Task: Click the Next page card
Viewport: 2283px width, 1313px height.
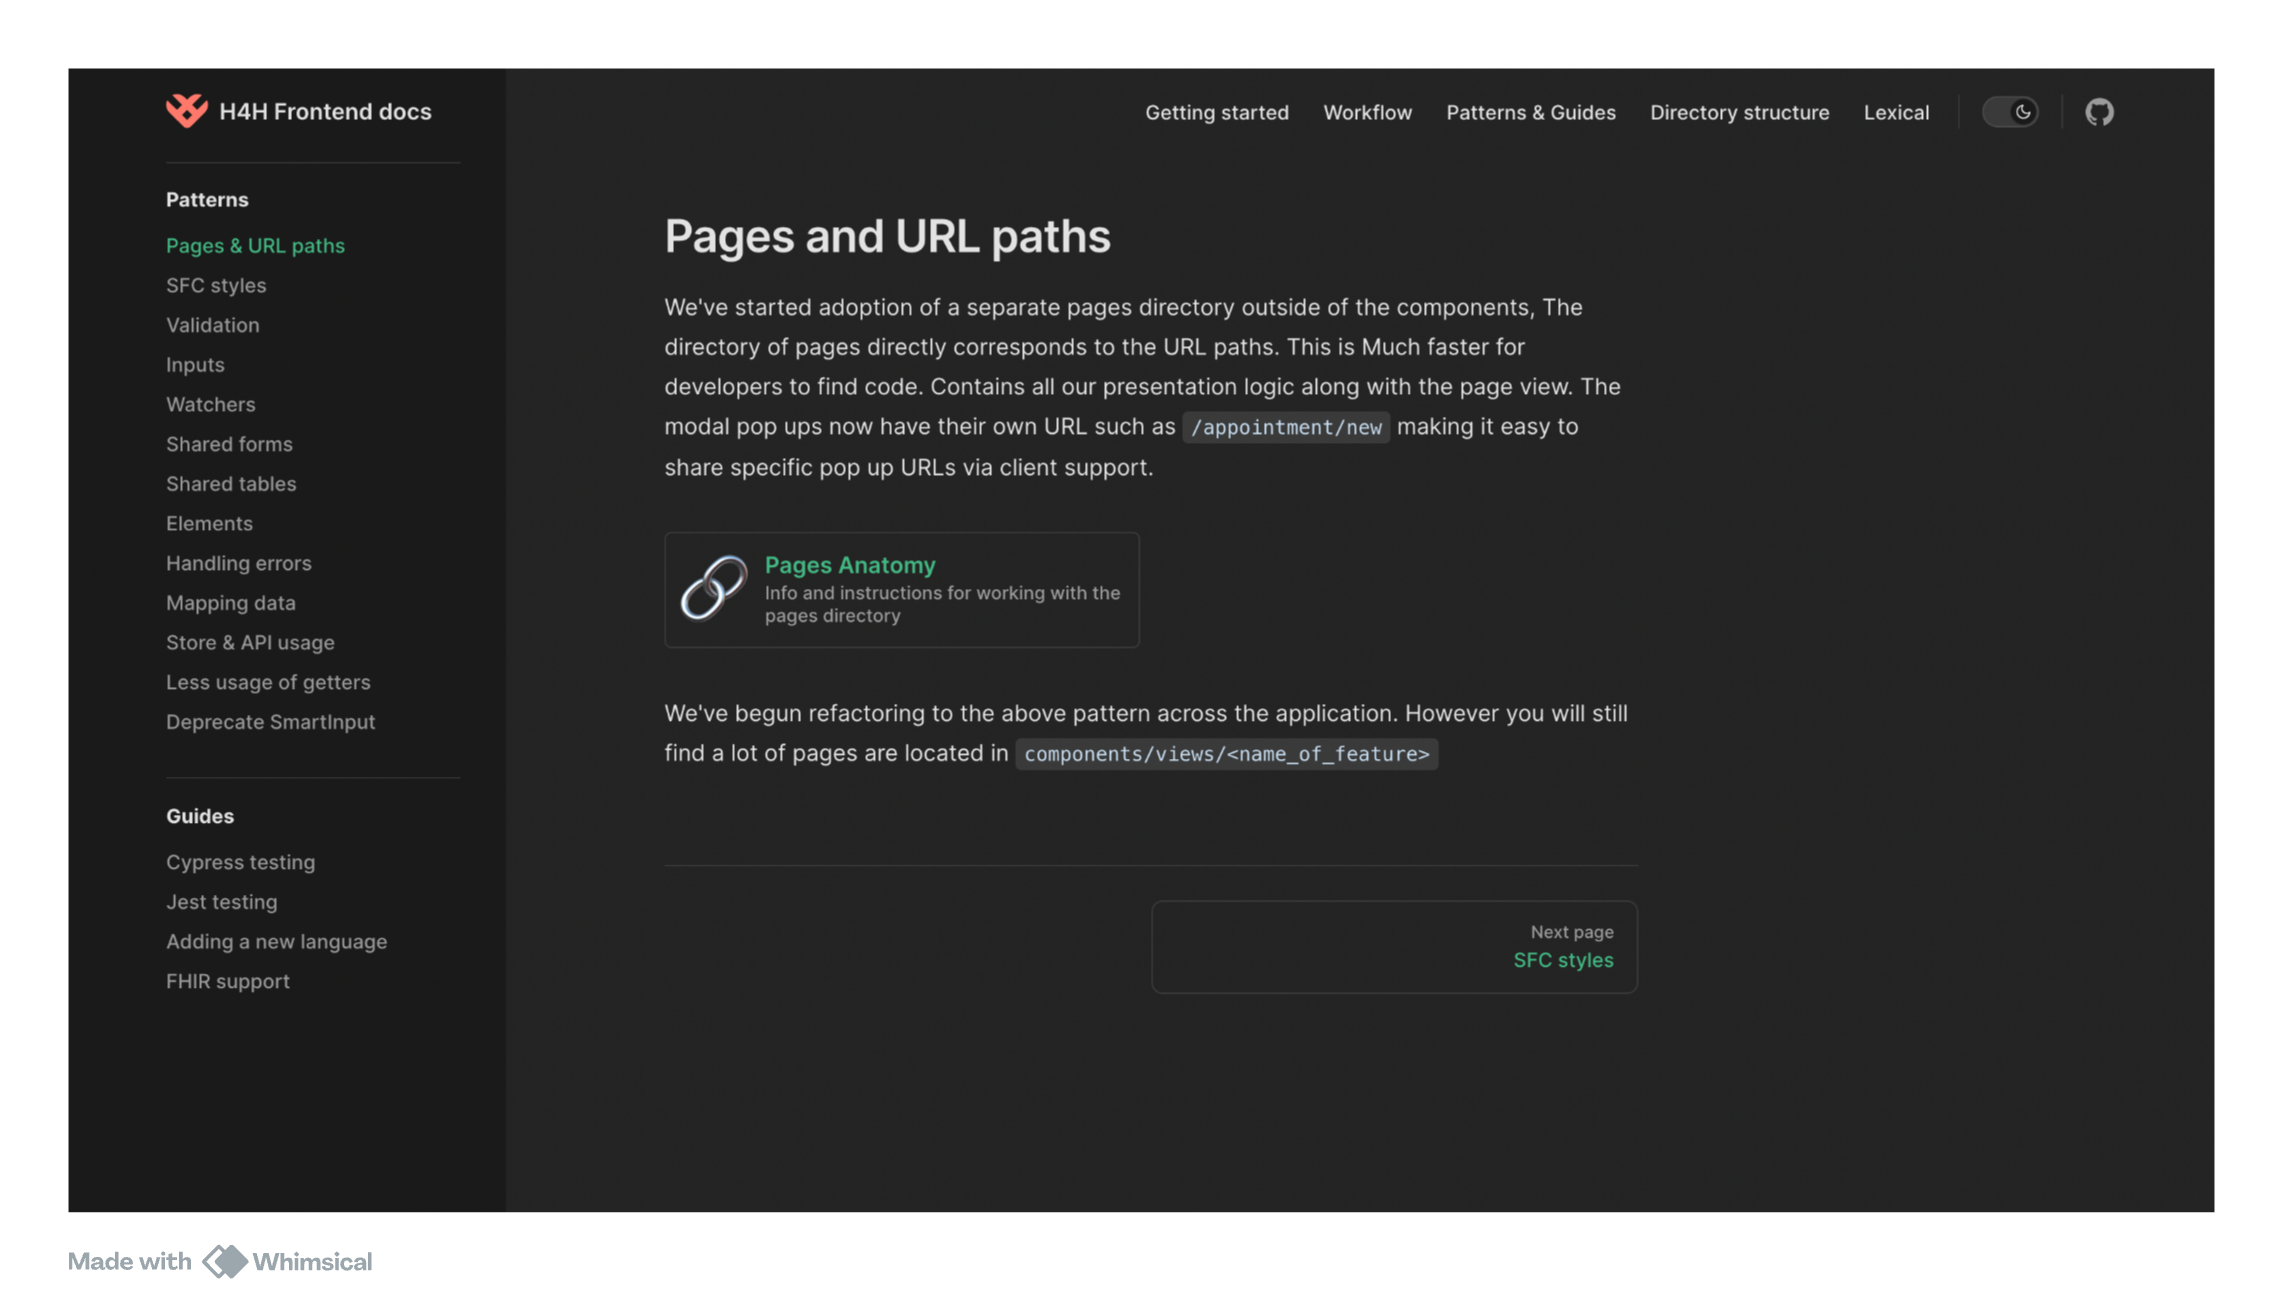Action: (1394, 947)
